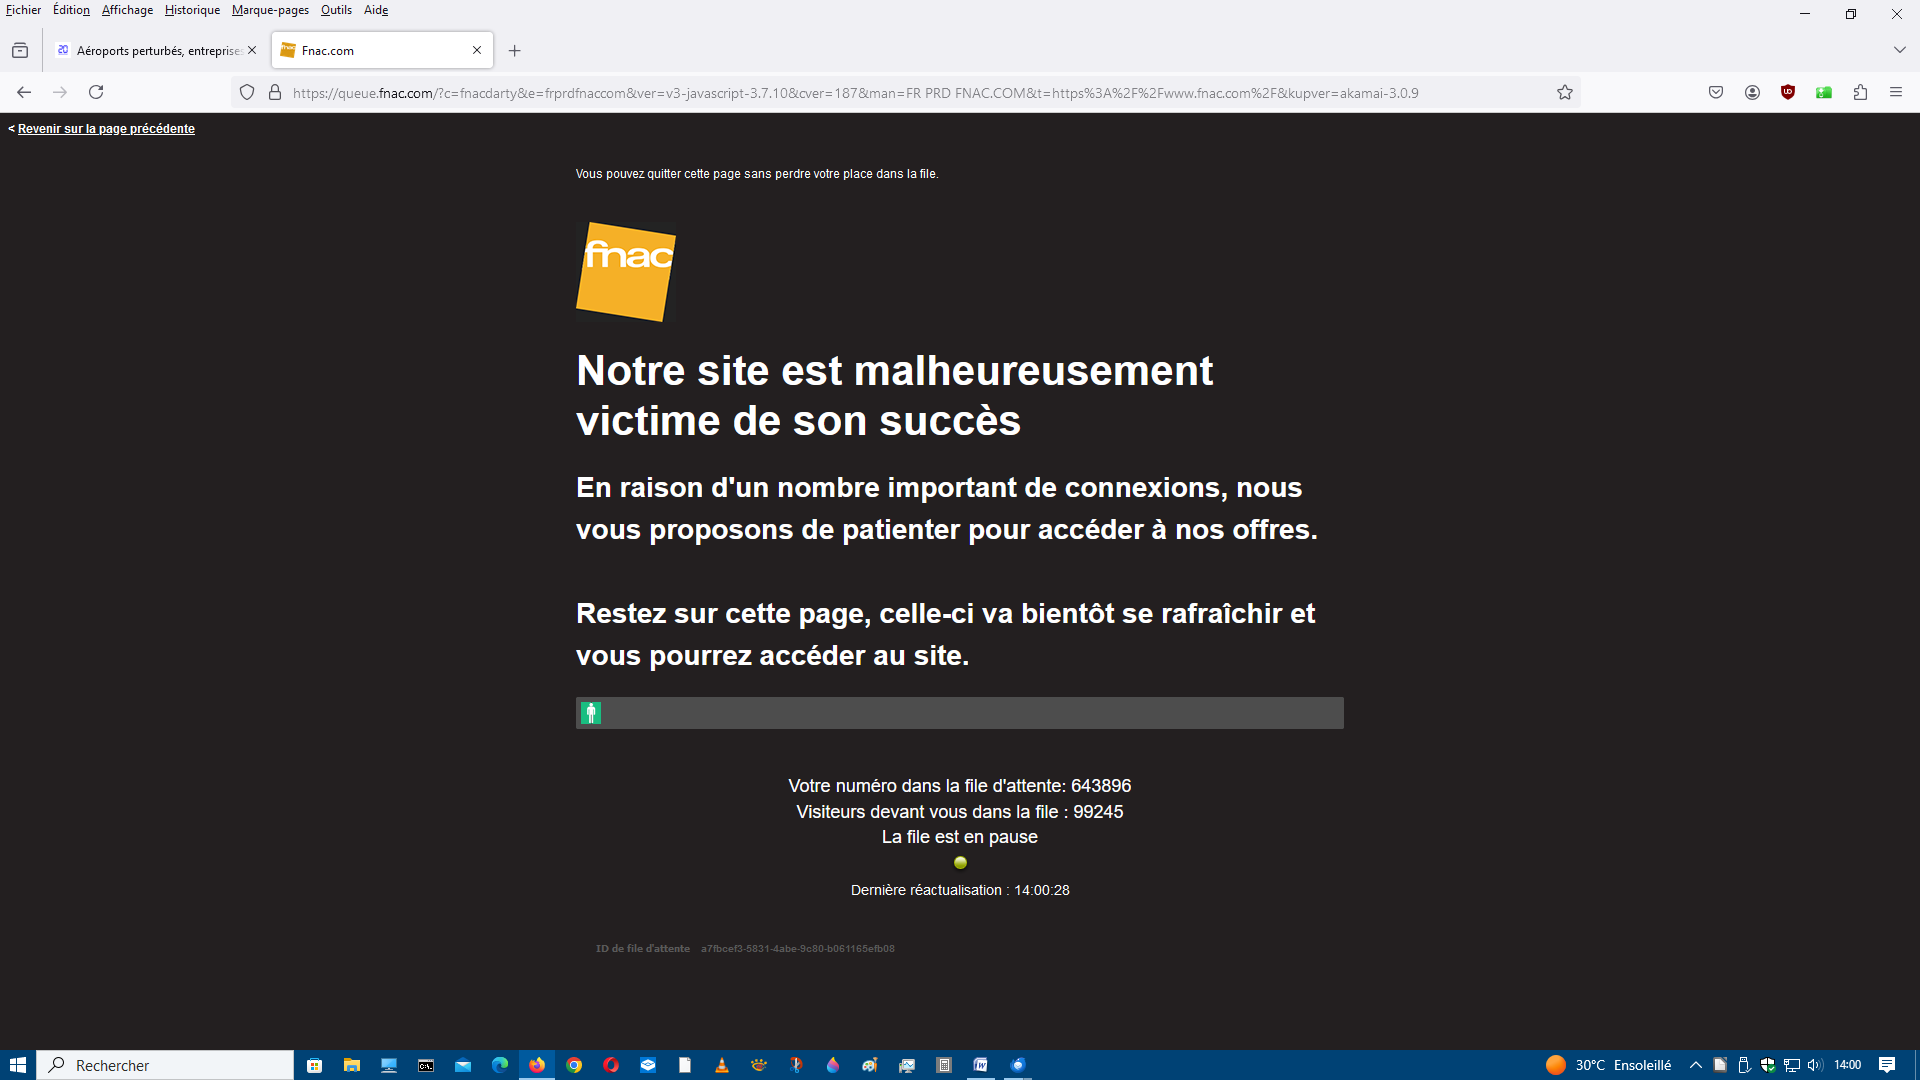The width and height of the screenshot is (1920, 1080).
Task: Open the Marque-pages menu
Action: coord(270,10)
